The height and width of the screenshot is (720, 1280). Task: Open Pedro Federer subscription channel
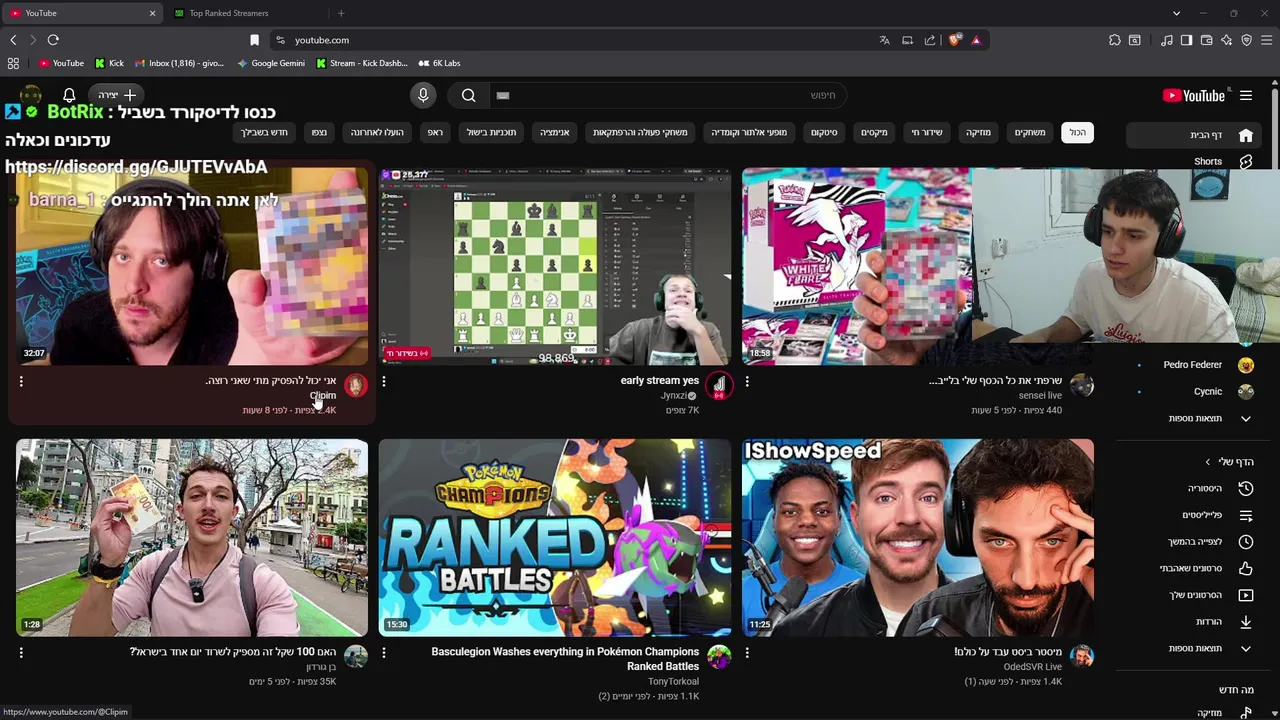point(1192,365)
